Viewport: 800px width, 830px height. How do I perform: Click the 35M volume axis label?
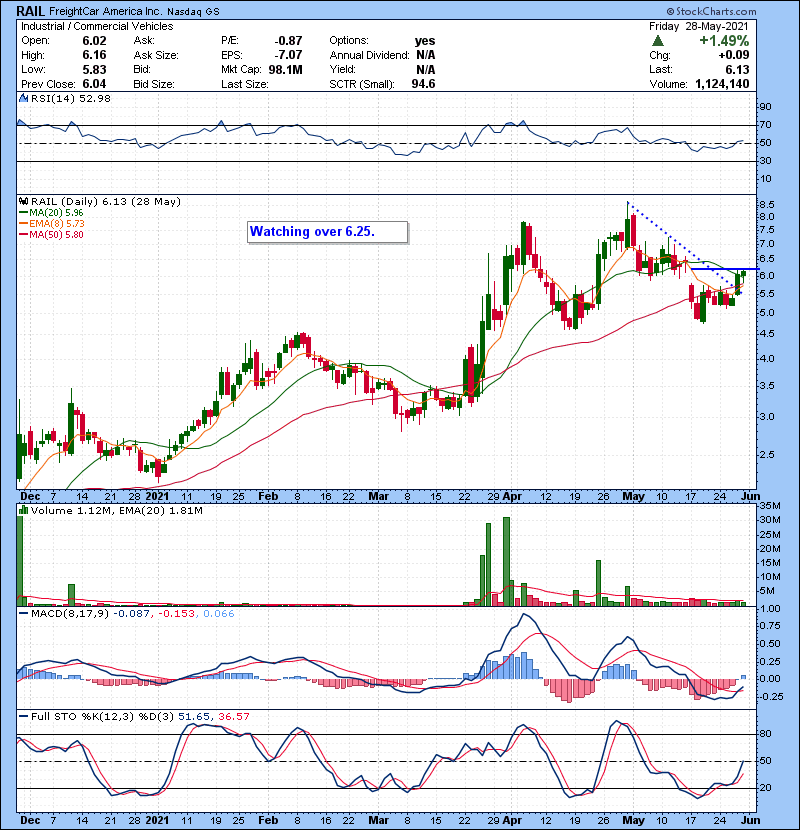point(770,506)
